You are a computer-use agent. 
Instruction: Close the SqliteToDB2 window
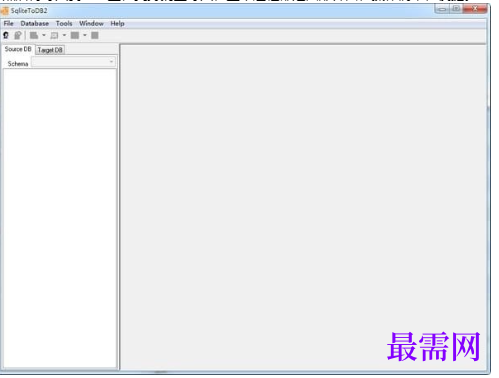[x=475, y=9]
